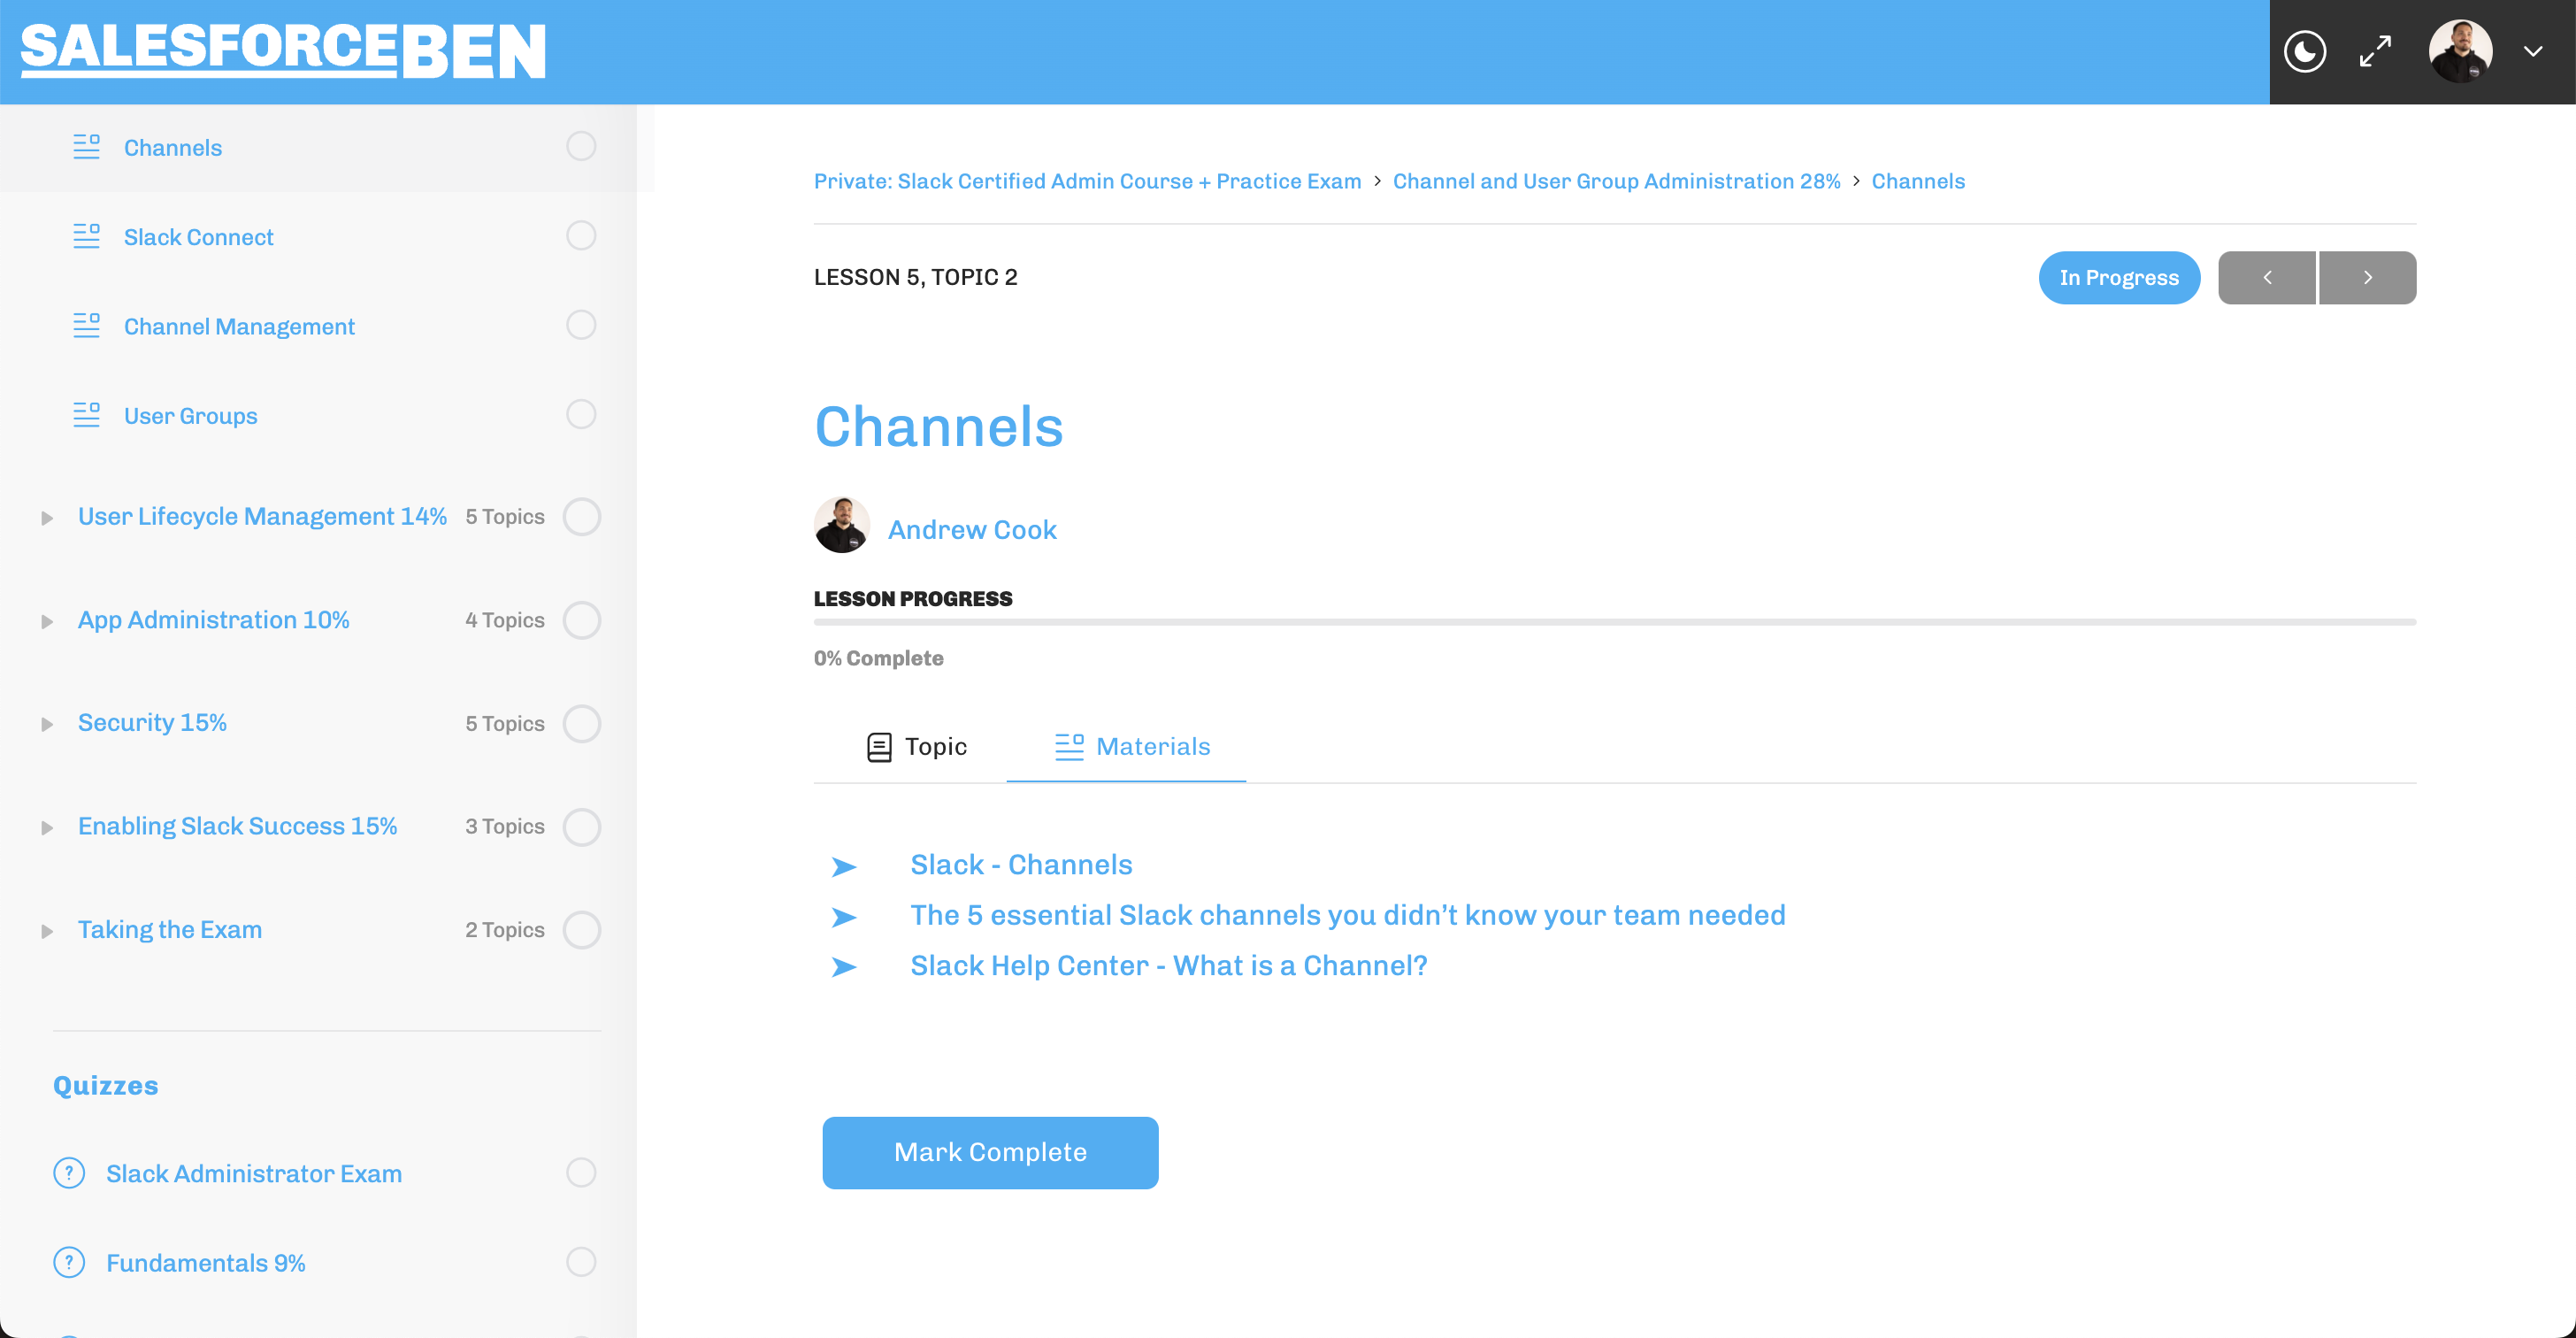Viewport: 2576px width, 1338px height.
Task: Click the In Progress status badge
Action: (x=2119, y=278)
